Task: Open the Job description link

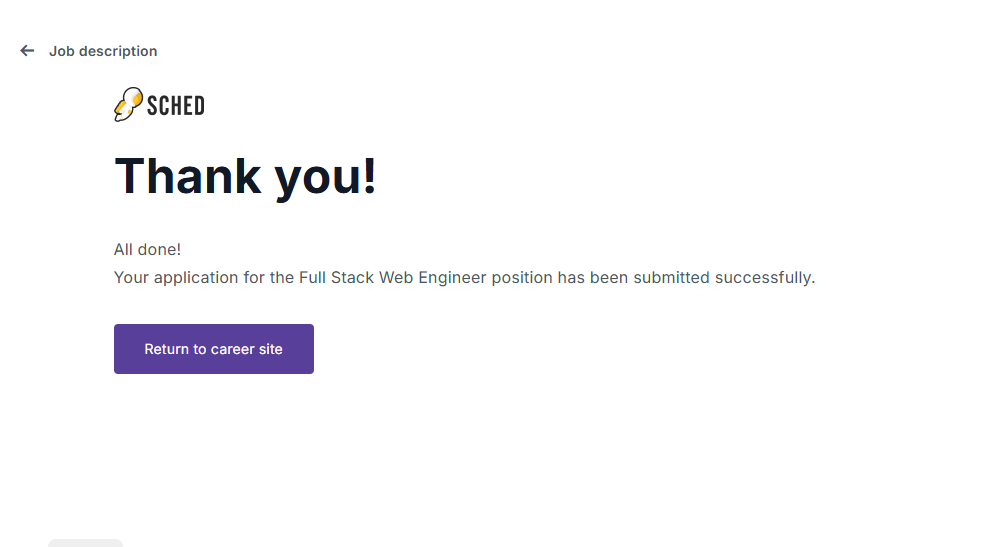Action: pyautogui.click(x=103, y=51)
